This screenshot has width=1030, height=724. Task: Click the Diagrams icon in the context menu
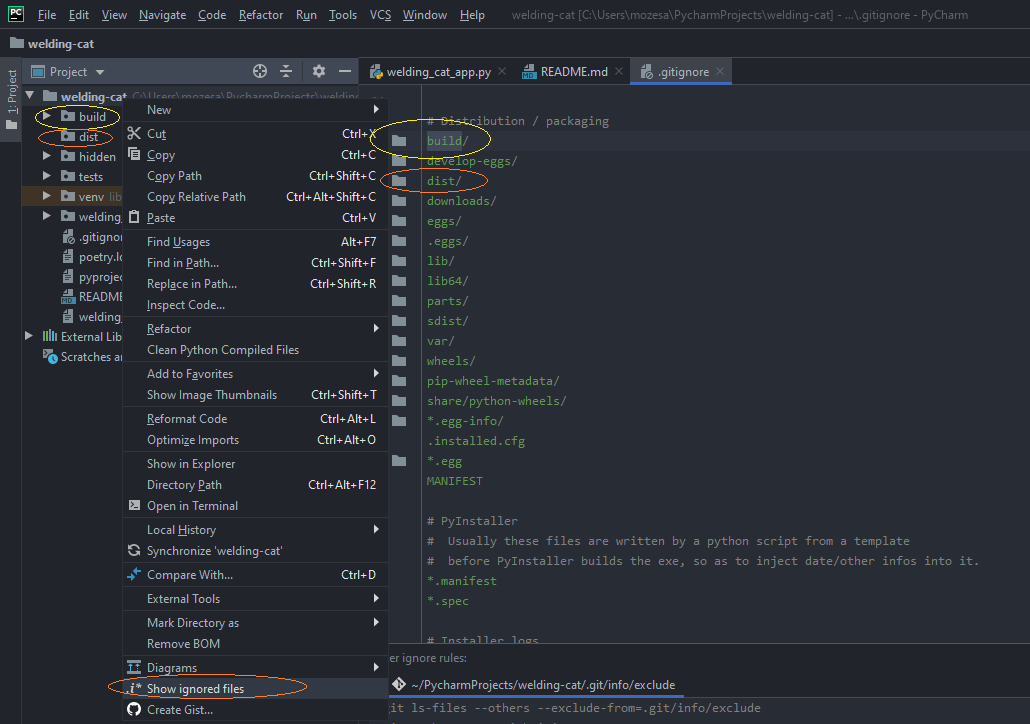click(x=133, y=666)
